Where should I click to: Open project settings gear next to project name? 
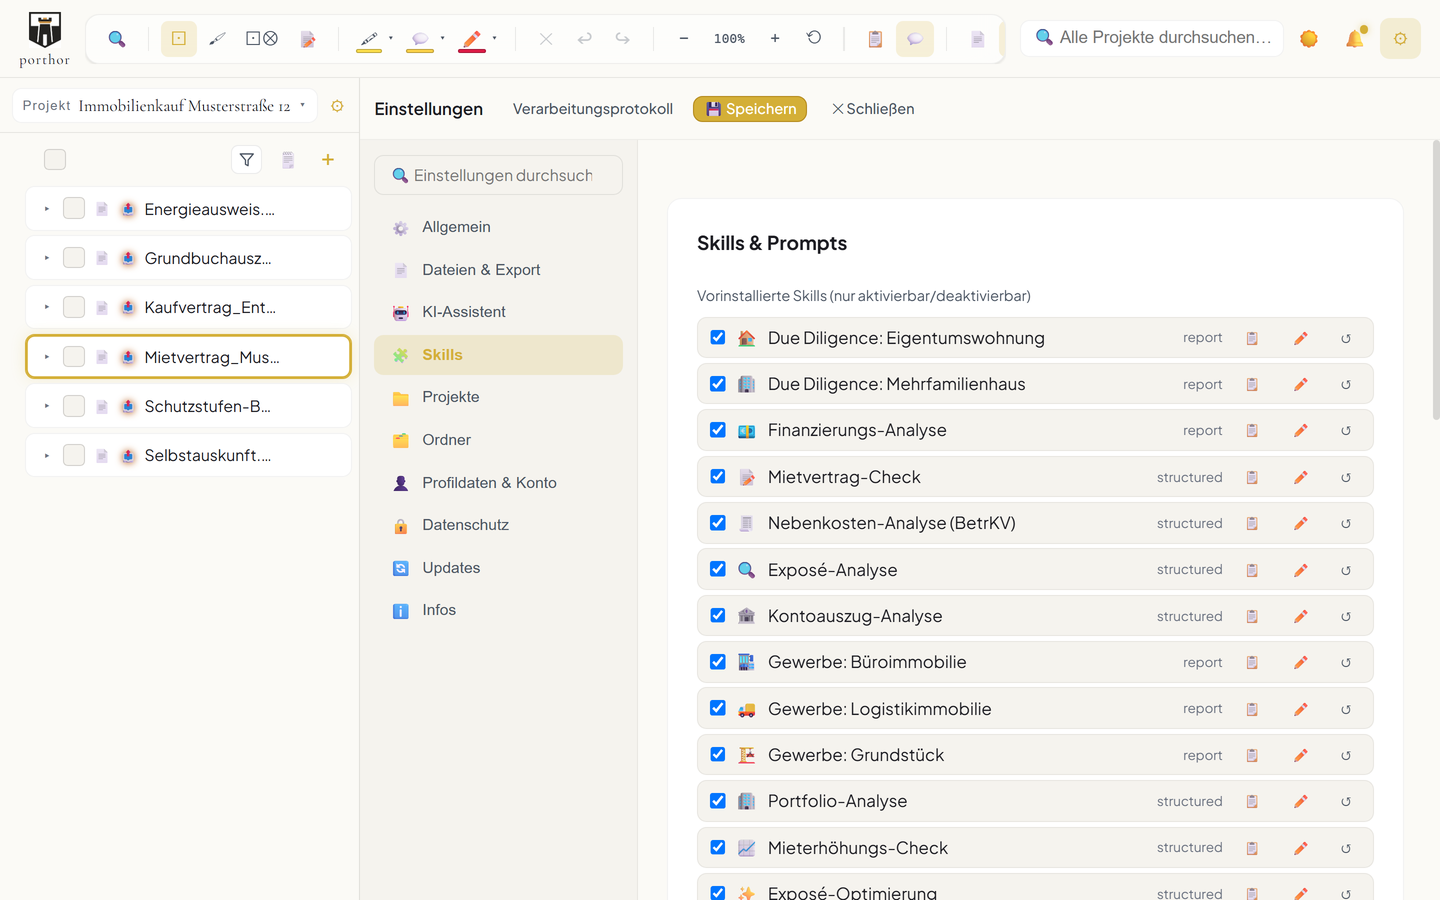click(x=337, y=106)
